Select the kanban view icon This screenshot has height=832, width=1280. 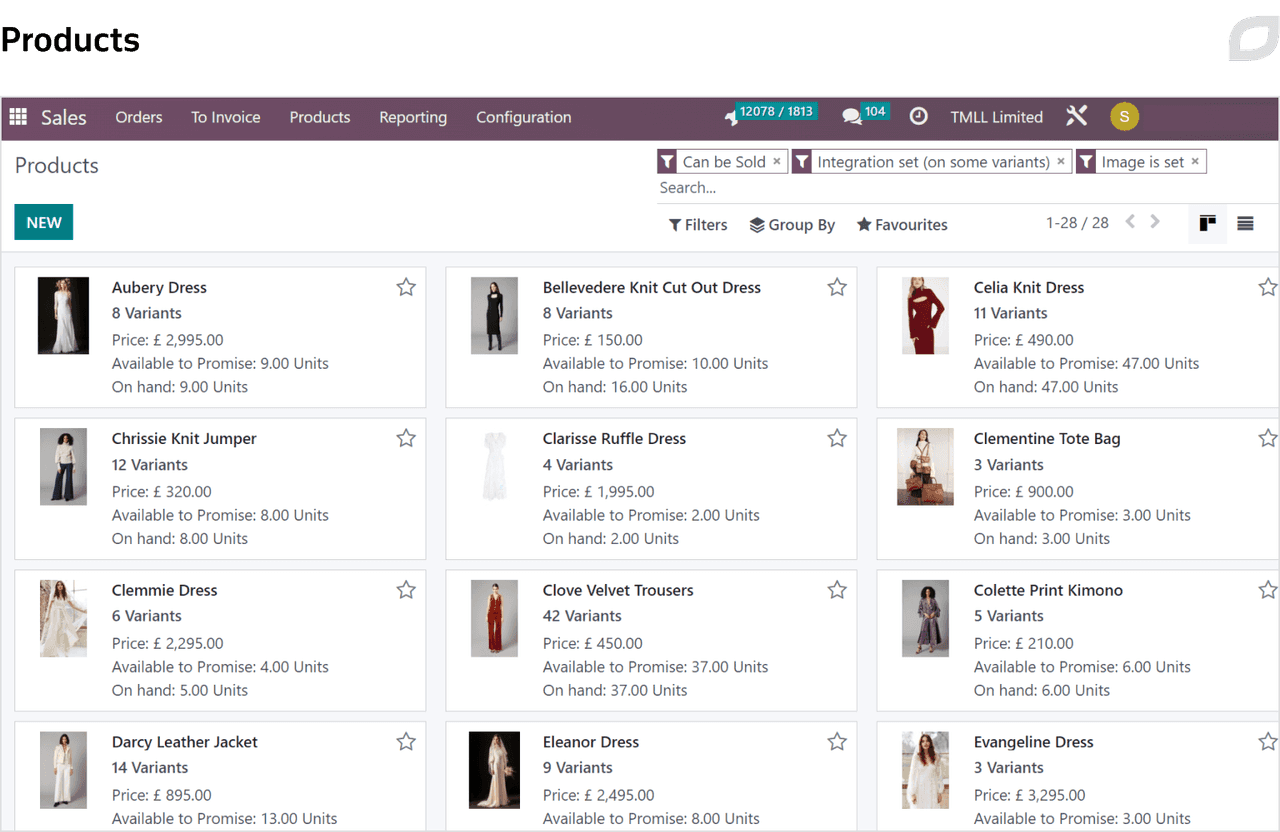[1207, 223]
